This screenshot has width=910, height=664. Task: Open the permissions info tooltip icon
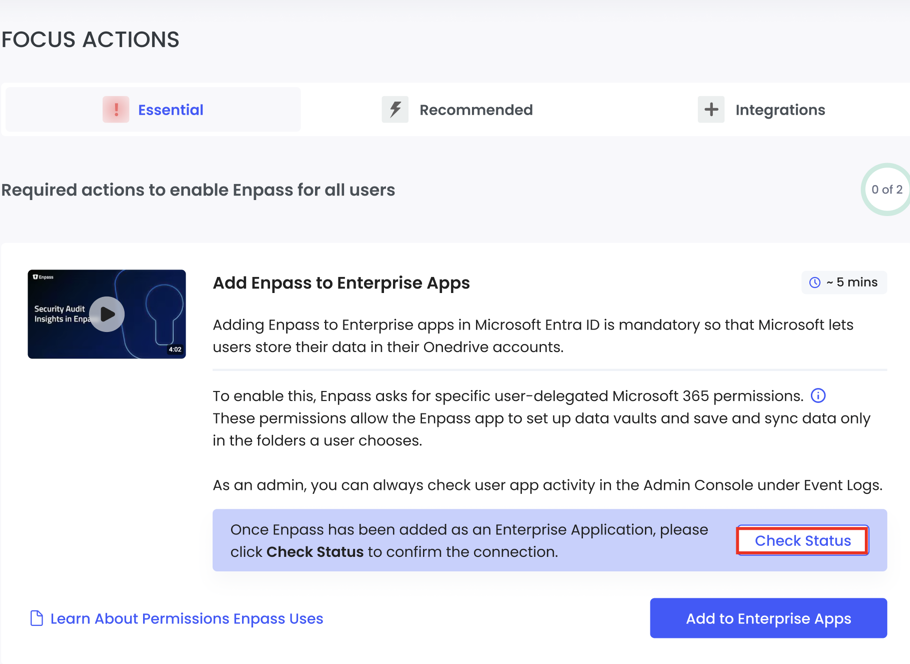pyautogui.click(x=818, y=395)
